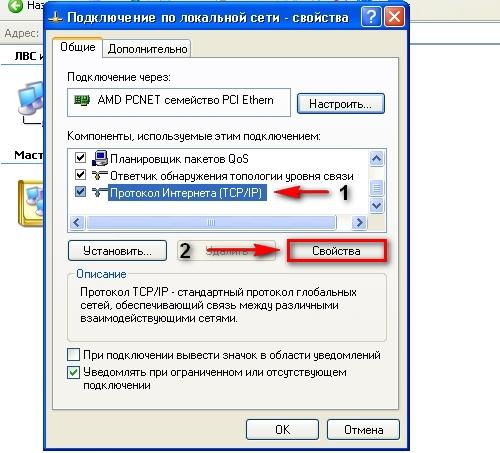This screenshot has width=500, height=453.
Task: Click the component list up arrow
Action: [376, 159]
